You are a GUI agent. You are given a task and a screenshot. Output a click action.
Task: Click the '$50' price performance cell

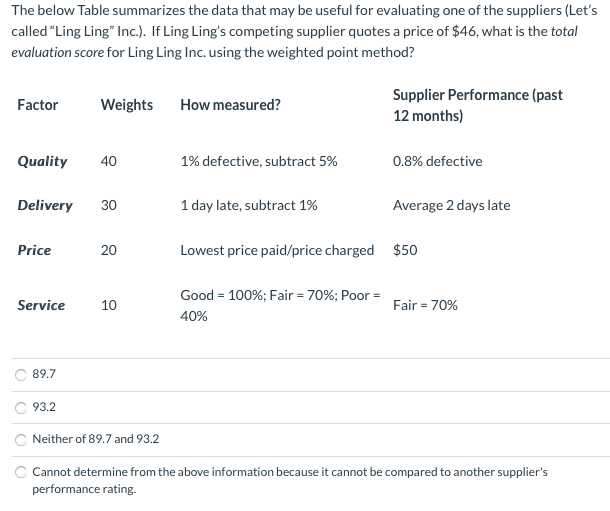click(405, 250)
